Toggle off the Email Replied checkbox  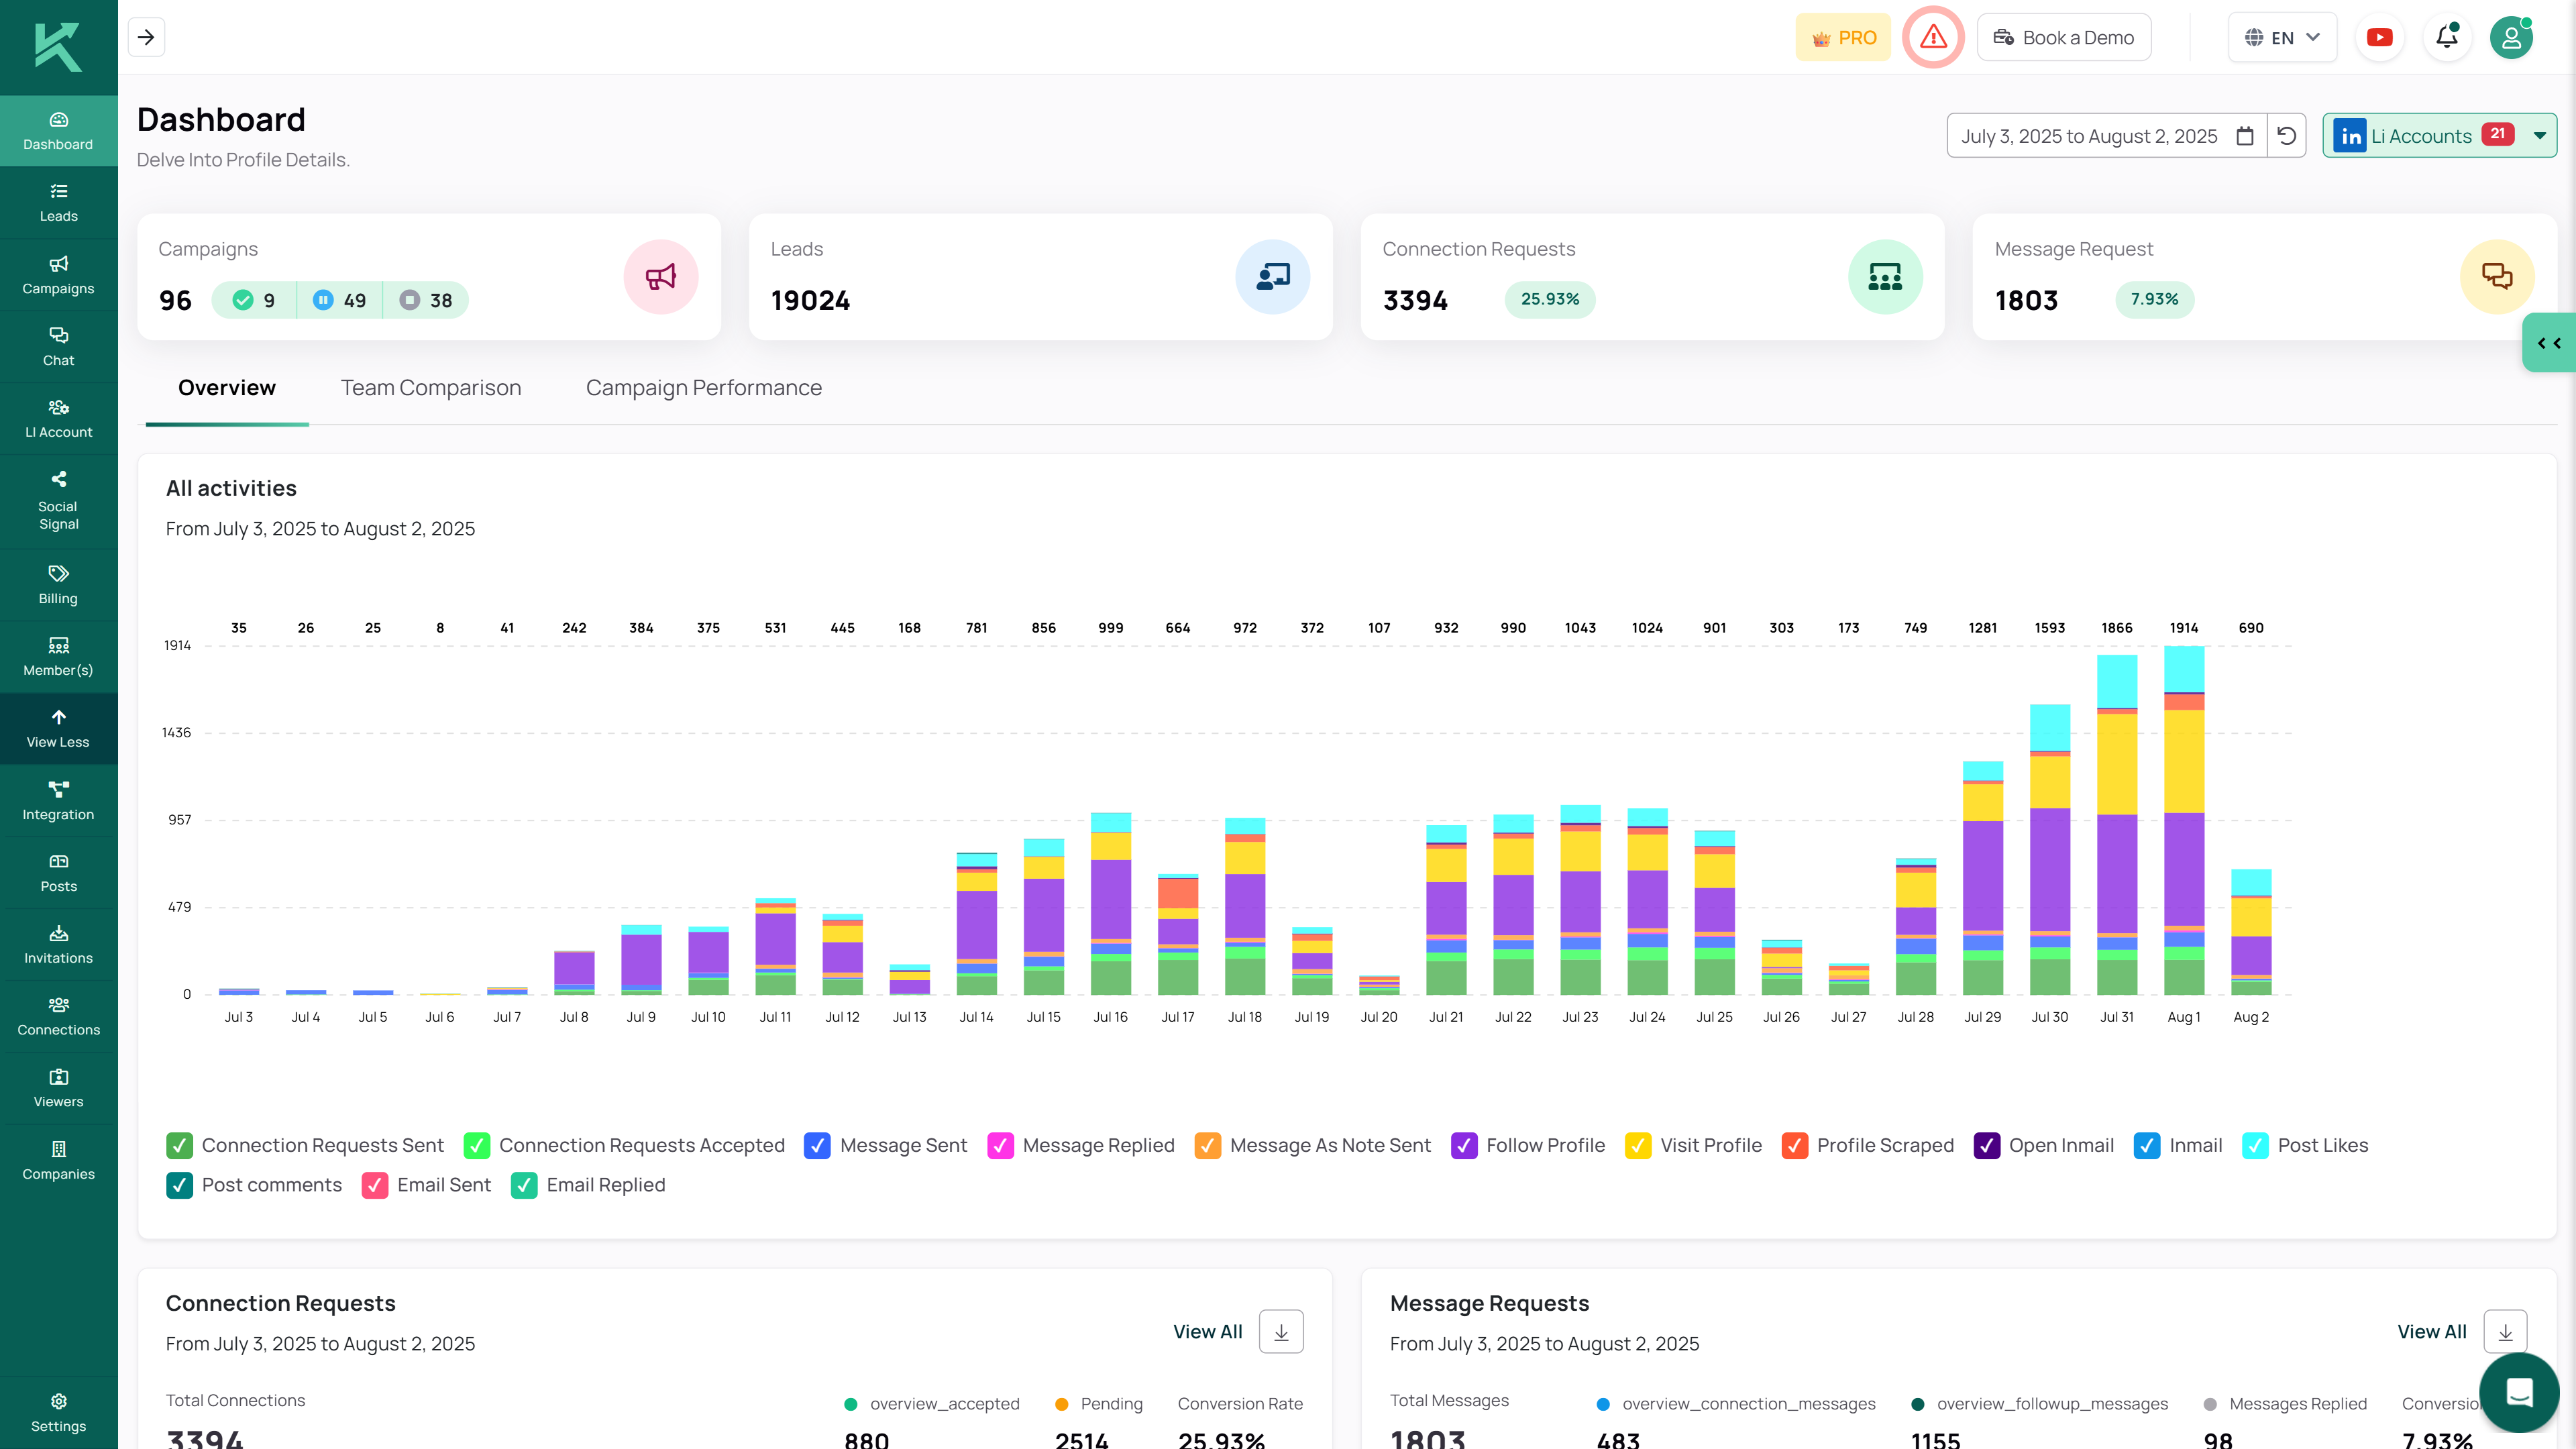524,1185
